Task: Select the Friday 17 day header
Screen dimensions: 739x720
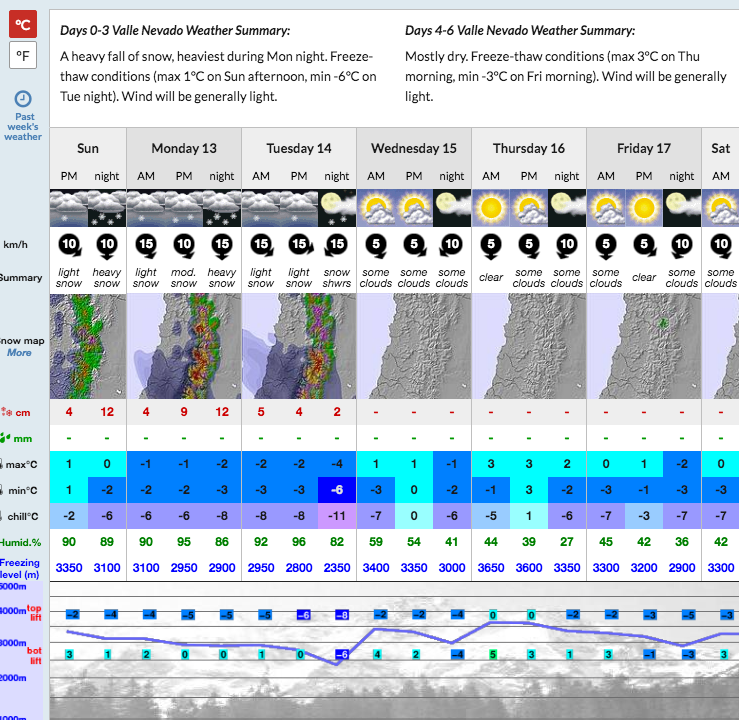Action: (x=644, y=148)
